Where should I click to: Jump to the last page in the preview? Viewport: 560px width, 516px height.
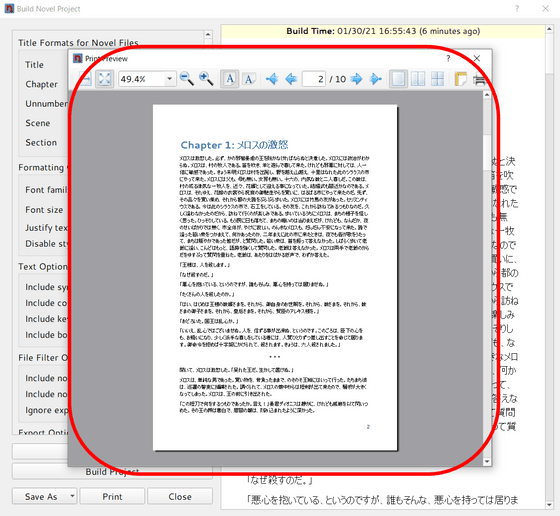click(376, 79)
